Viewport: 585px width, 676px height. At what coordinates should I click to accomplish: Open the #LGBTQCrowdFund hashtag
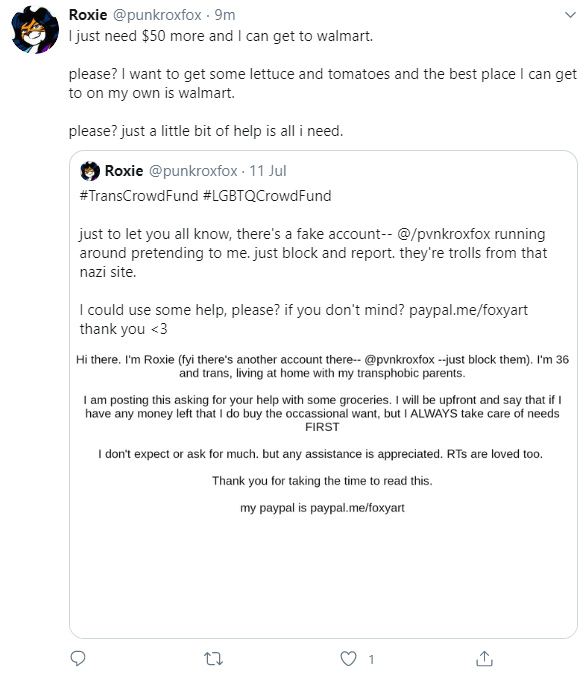click(x=267, y=196)
